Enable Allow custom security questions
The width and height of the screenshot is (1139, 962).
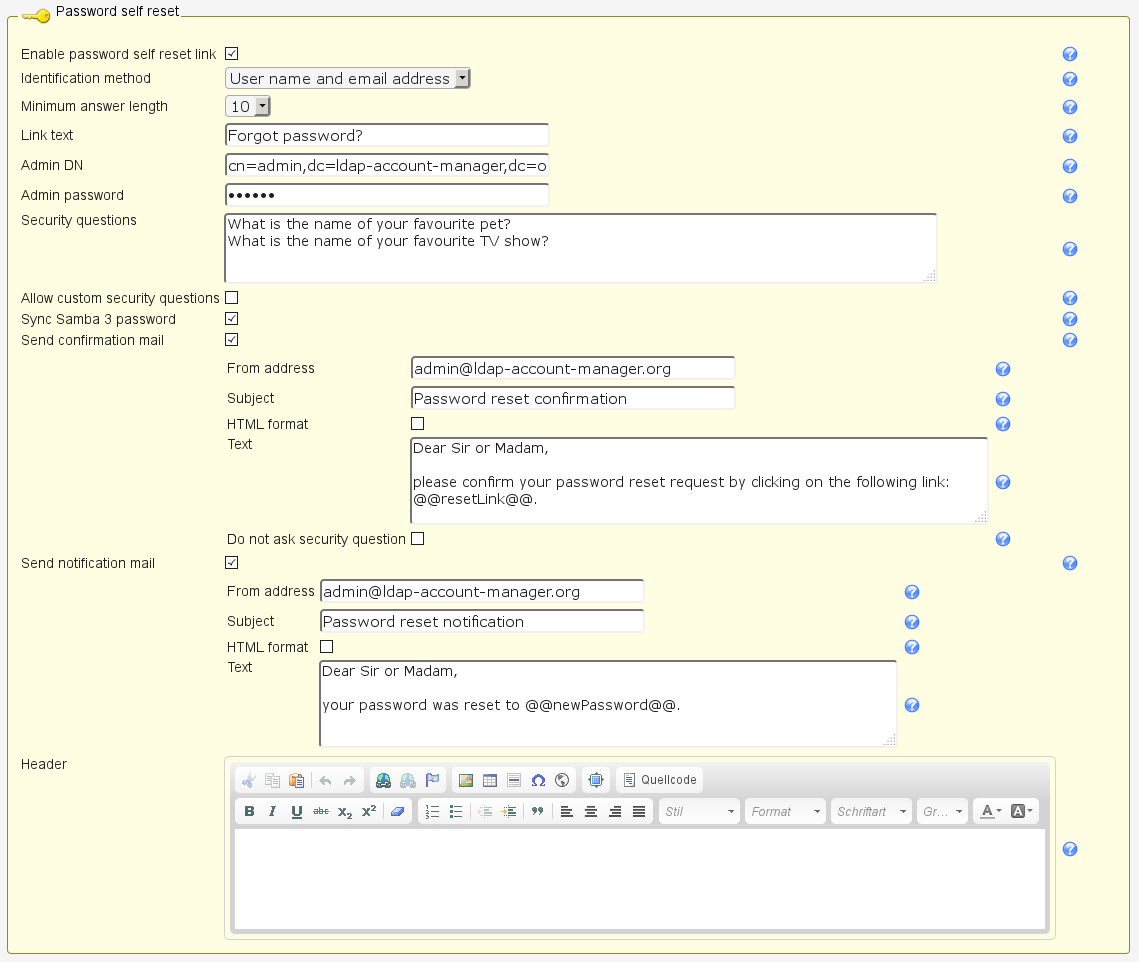tap(232, 298)
